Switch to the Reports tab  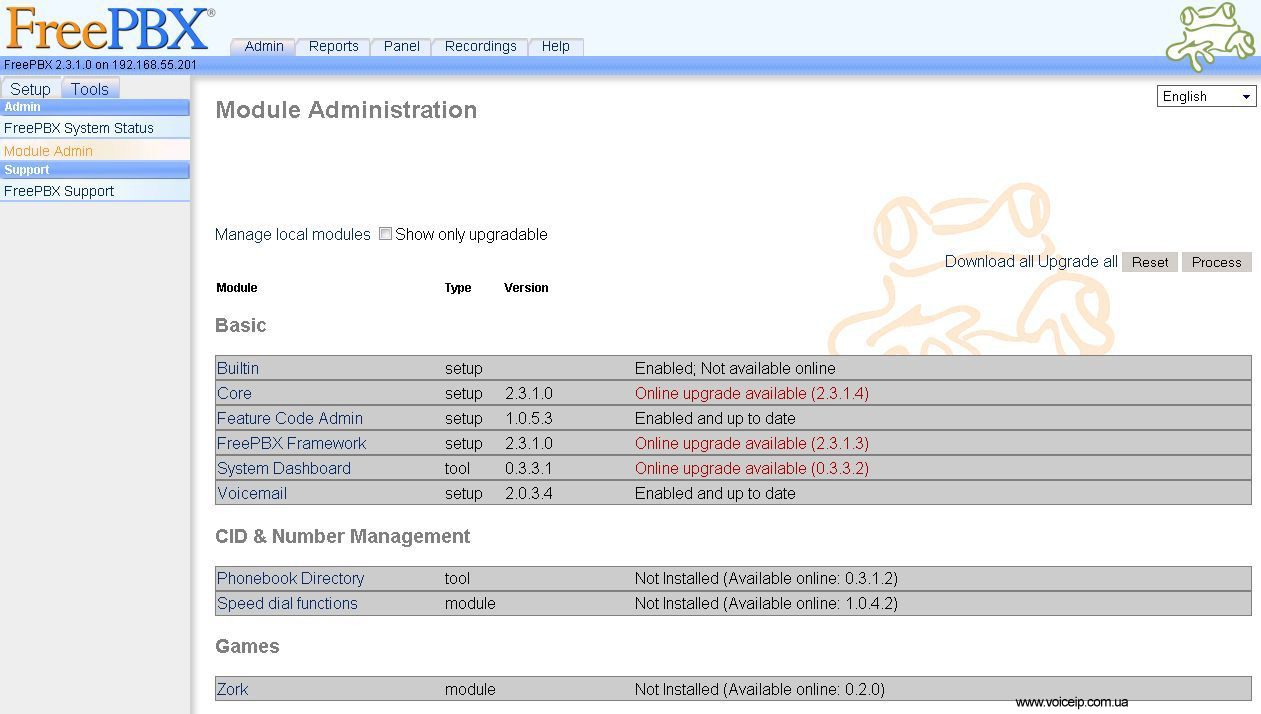point(333,46)
